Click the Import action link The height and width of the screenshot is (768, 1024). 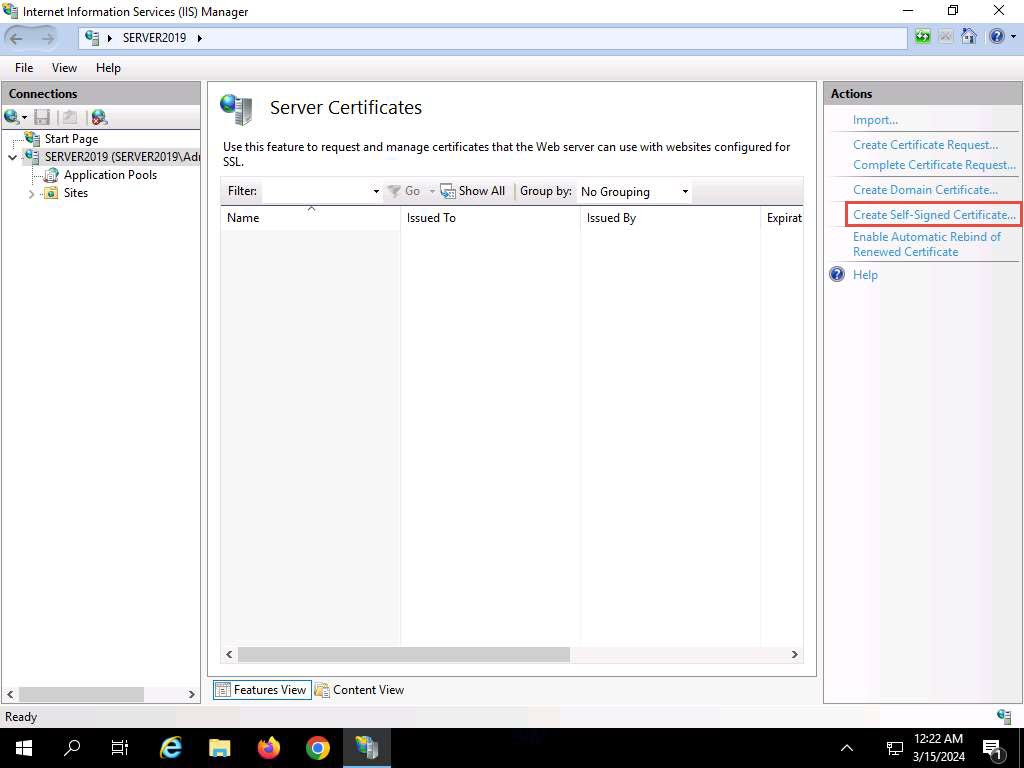875,120
